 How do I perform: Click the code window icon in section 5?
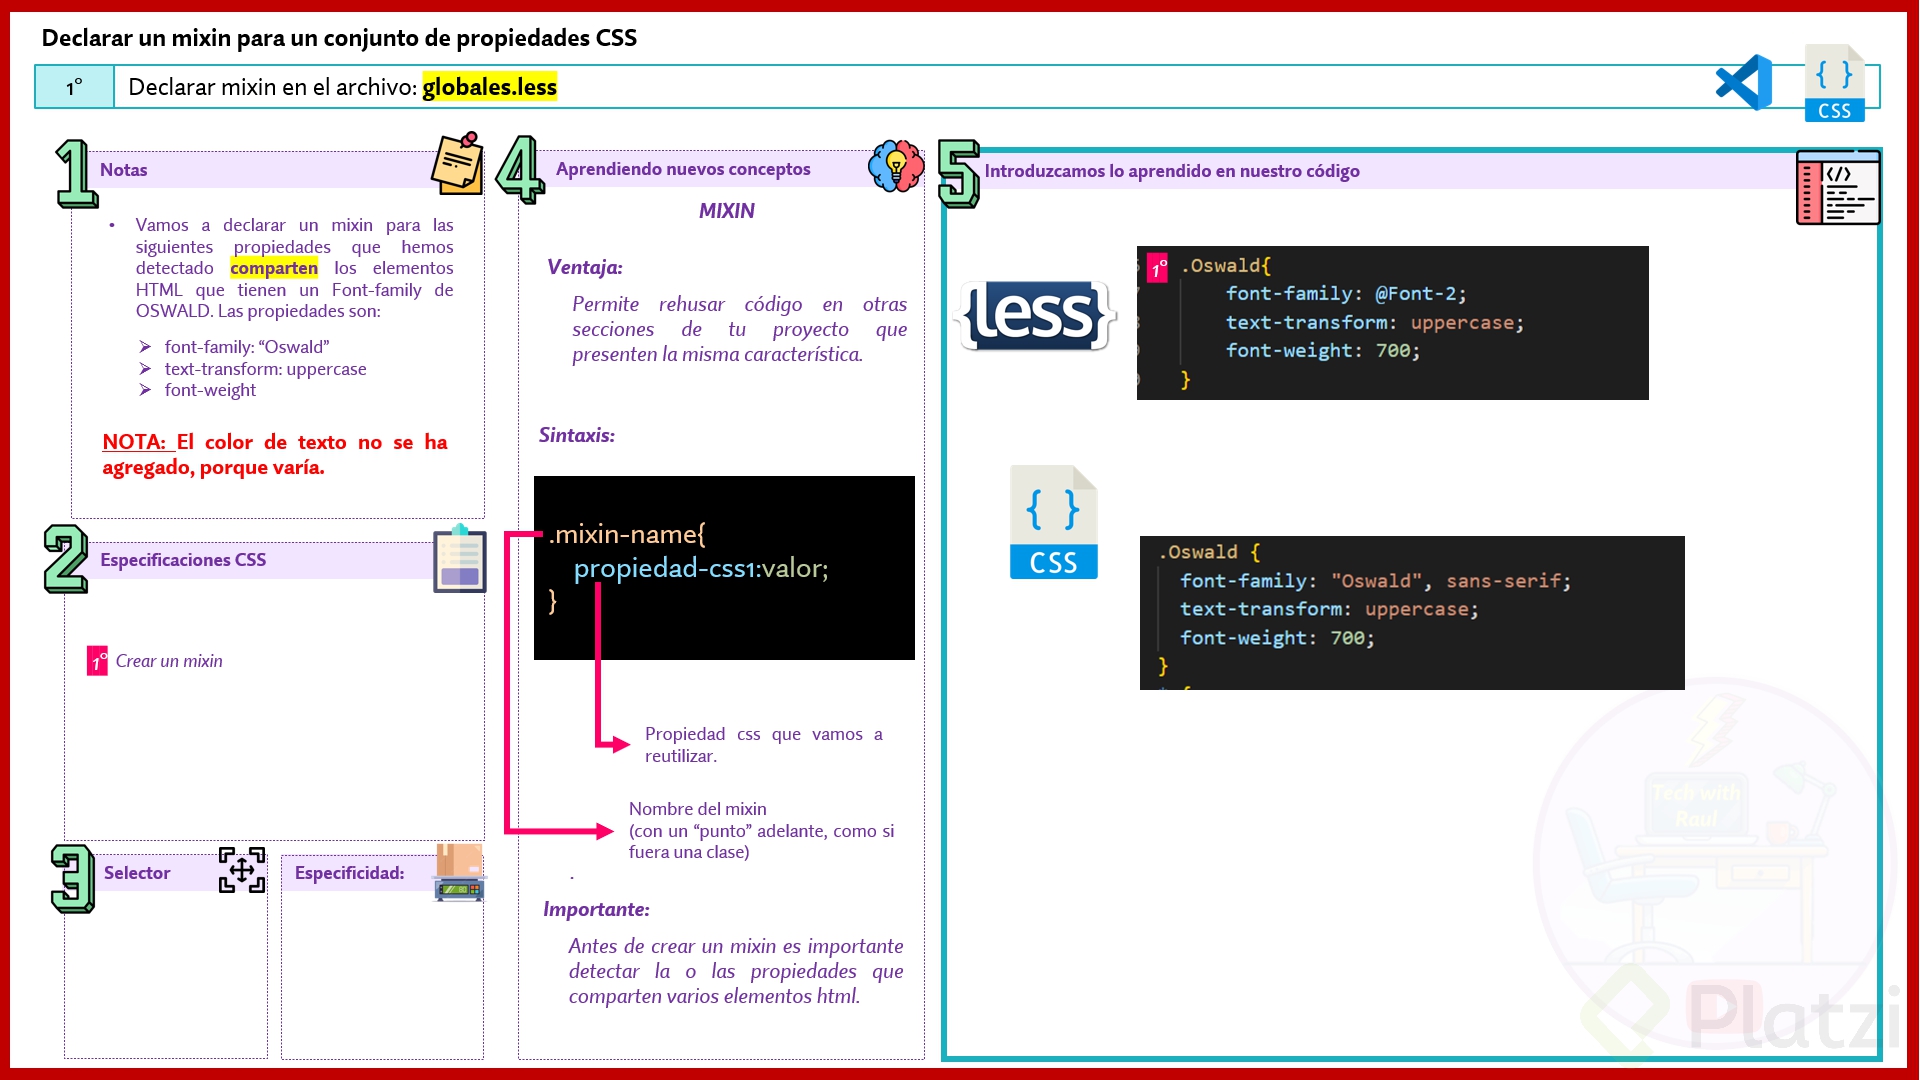1838,188
